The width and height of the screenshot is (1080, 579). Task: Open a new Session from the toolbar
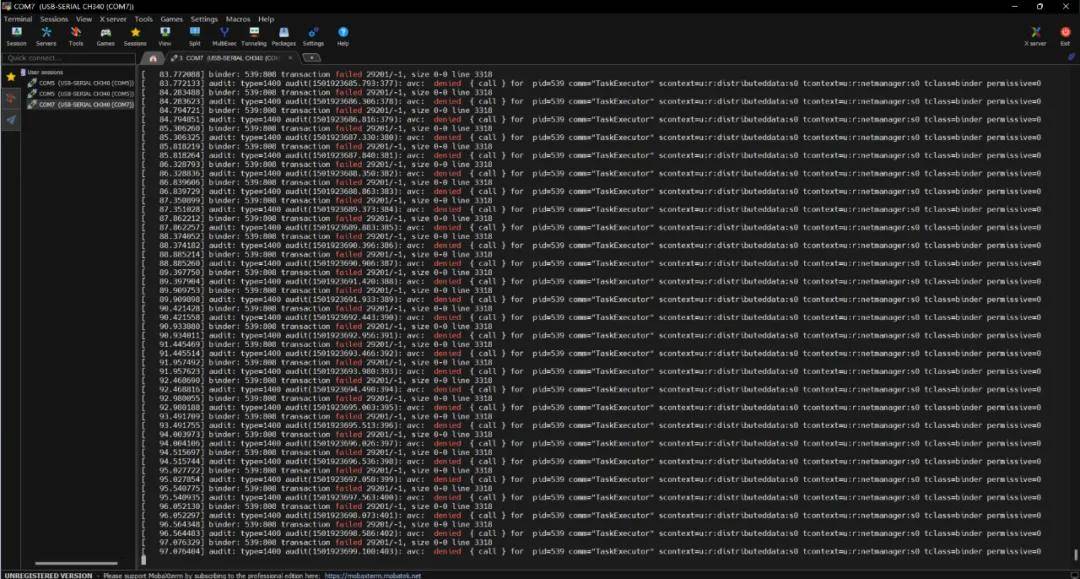[17, 36]
